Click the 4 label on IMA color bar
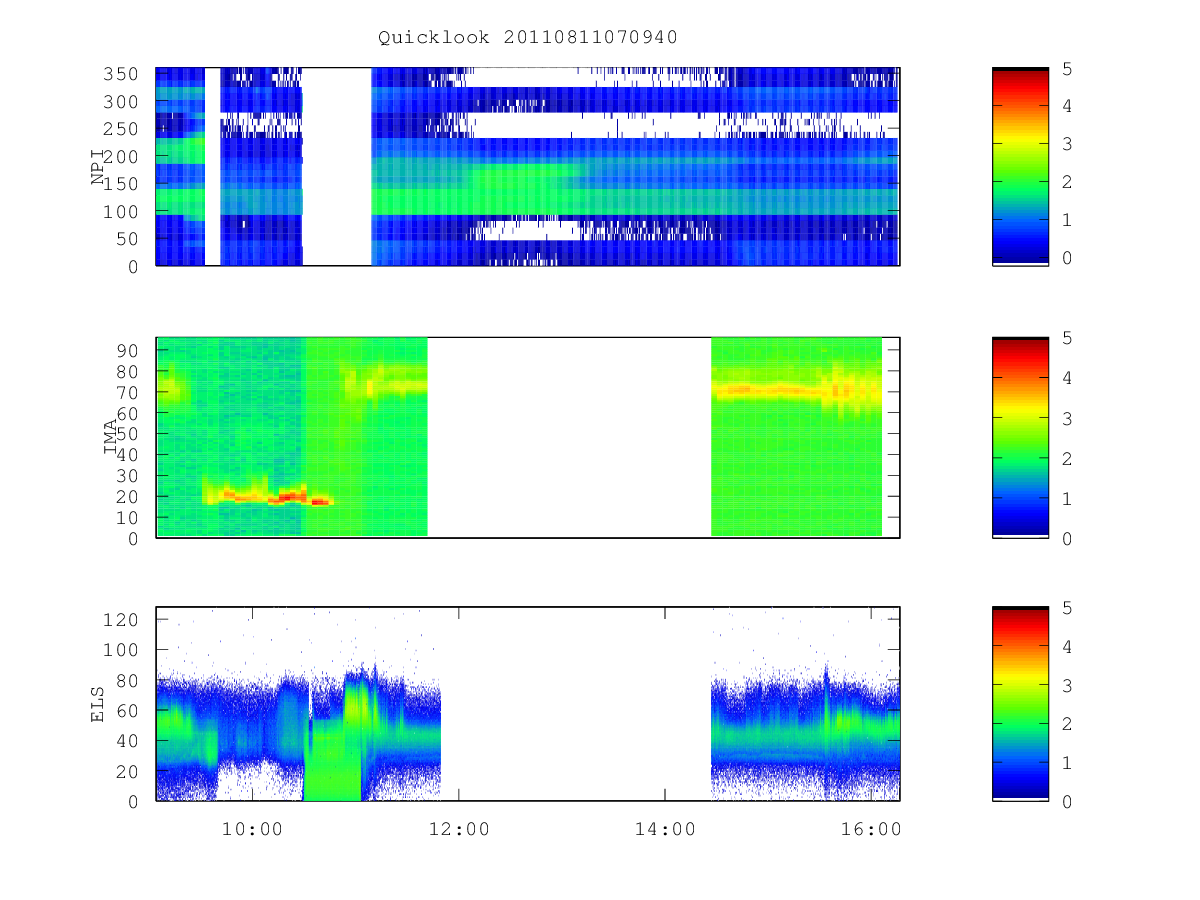Viewport: 1200px width, 900px height. (x=1068, y=378)
